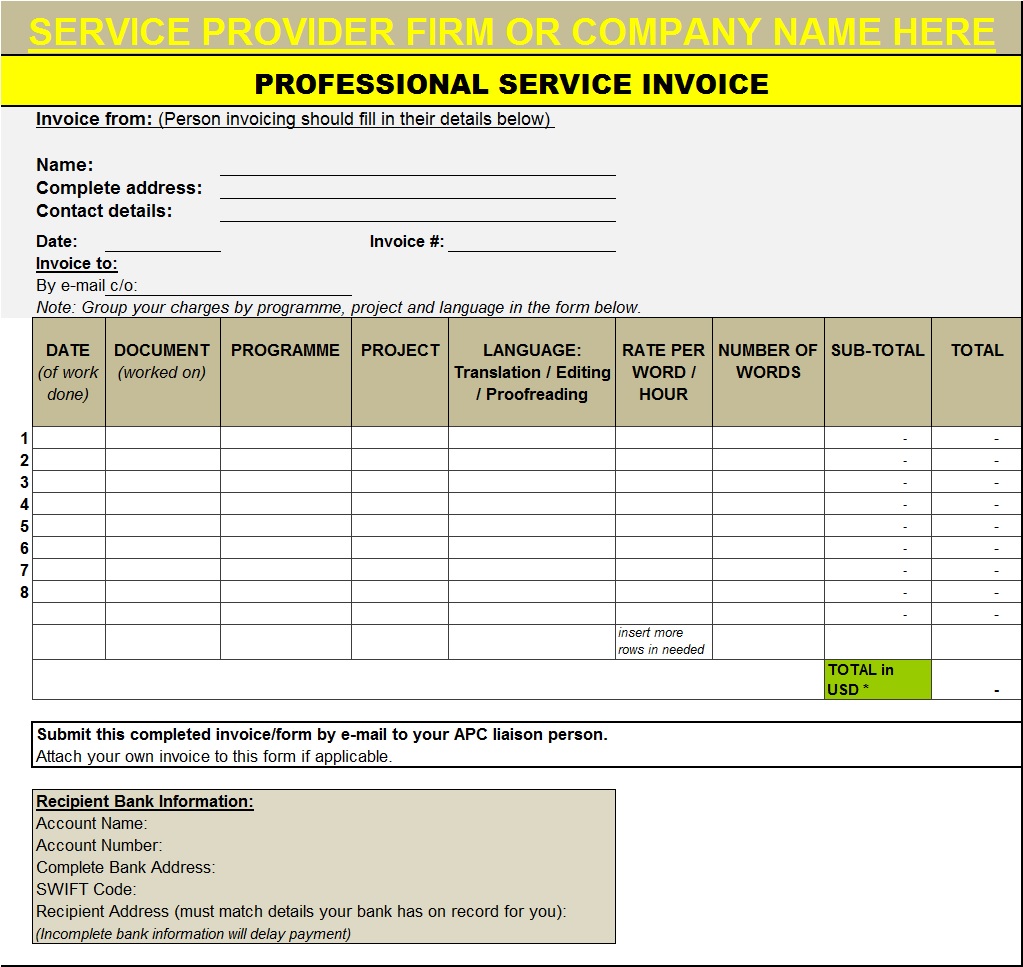Click the 'Submit this completed invoice' instruction
This screenshot has height=967, width=1023.
point(322,735)
